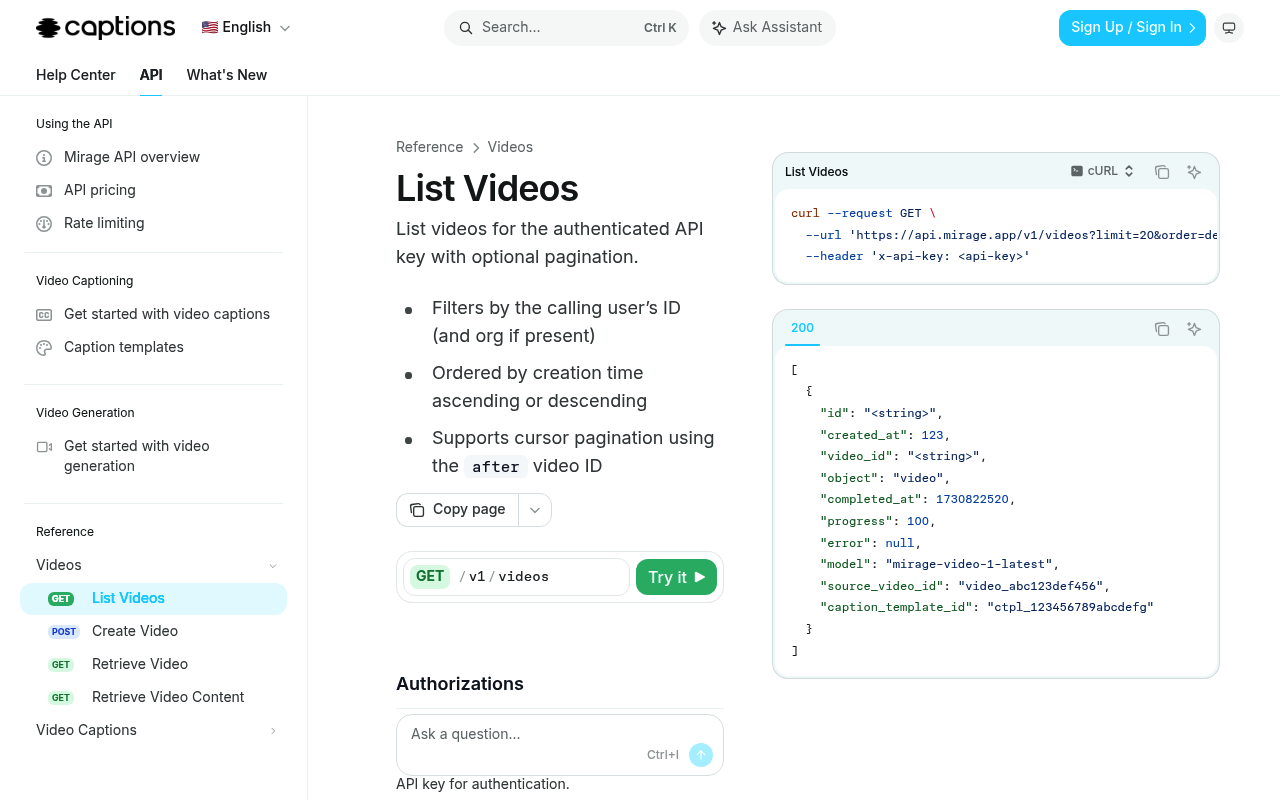The height and width of the screenshot is (800, 1280).
Task: Select List Videos in the sidebar
Action: tap(153, 598)
